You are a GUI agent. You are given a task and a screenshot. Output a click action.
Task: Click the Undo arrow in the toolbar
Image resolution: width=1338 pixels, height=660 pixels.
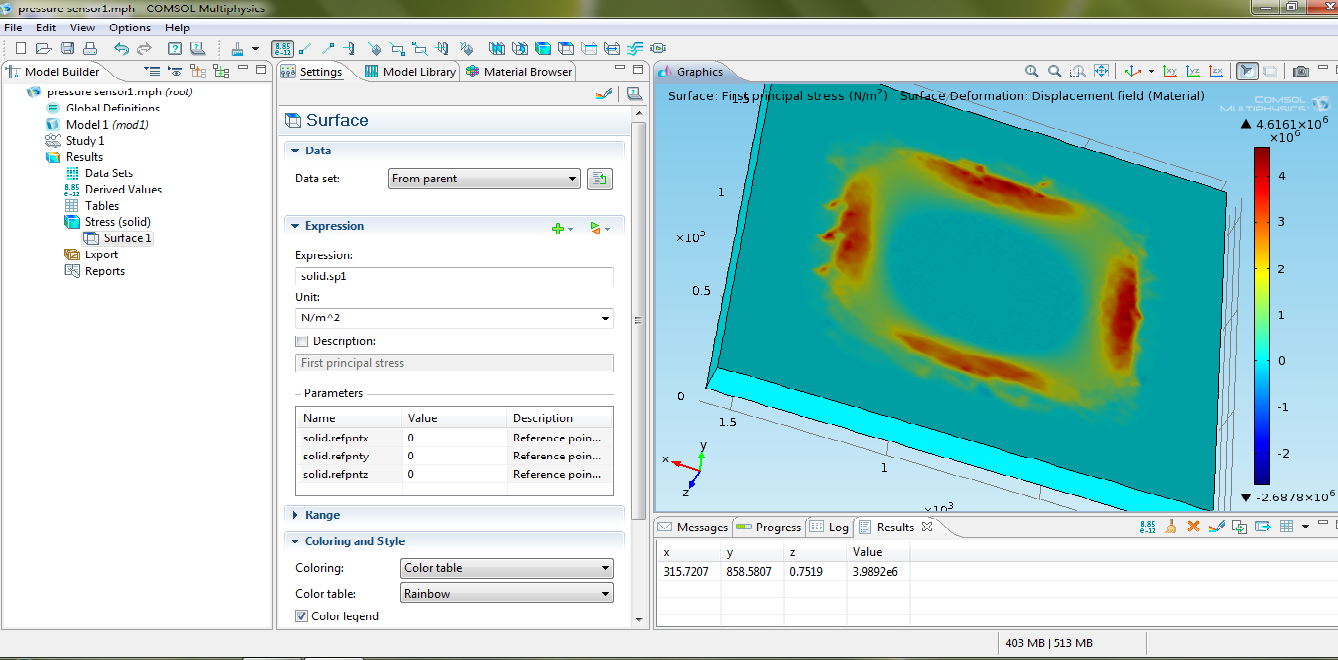click(x=121, y=48)
